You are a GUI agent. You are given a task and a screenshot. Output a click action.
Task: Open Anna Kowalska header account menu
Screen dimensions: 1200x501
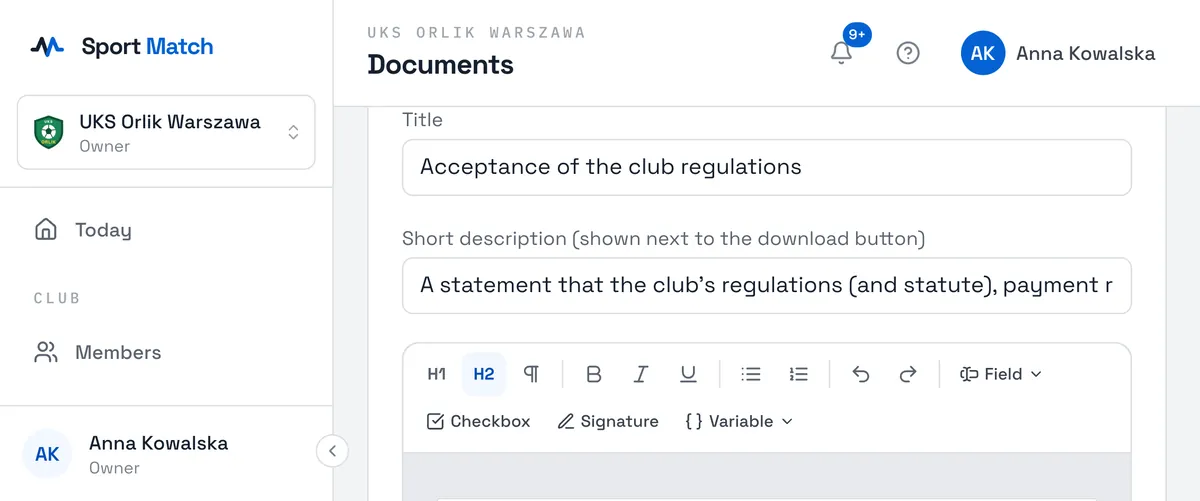[x=1058, y=53]
